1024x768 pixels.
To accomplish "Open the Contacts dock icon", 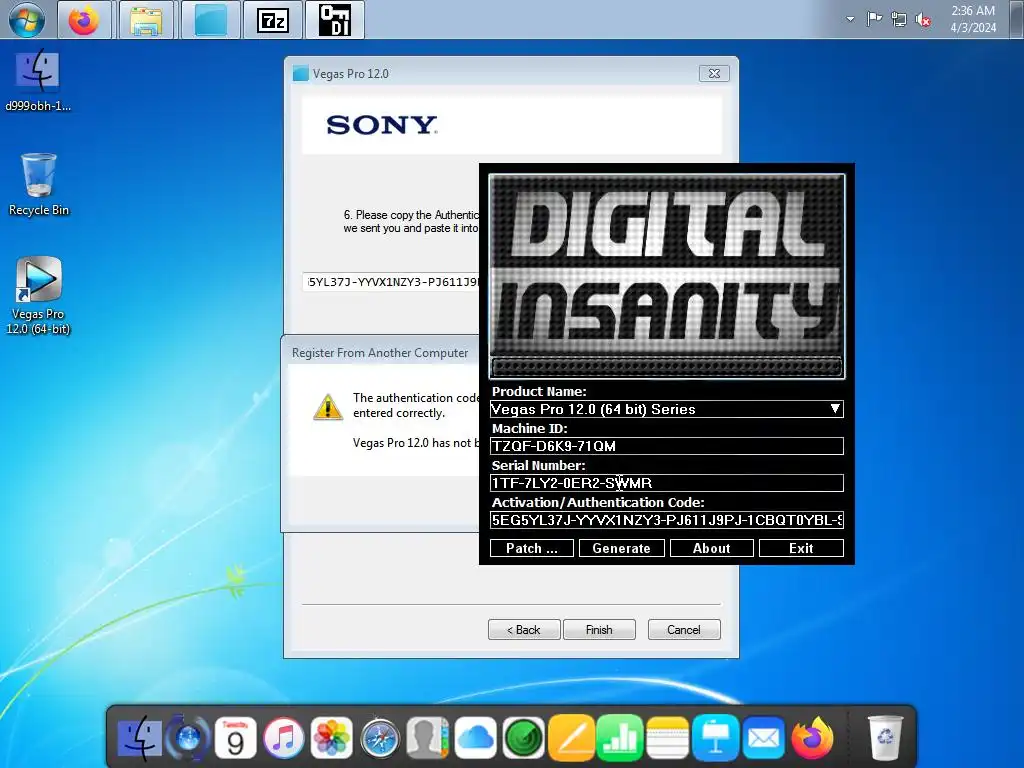I will tap(427, 739).
